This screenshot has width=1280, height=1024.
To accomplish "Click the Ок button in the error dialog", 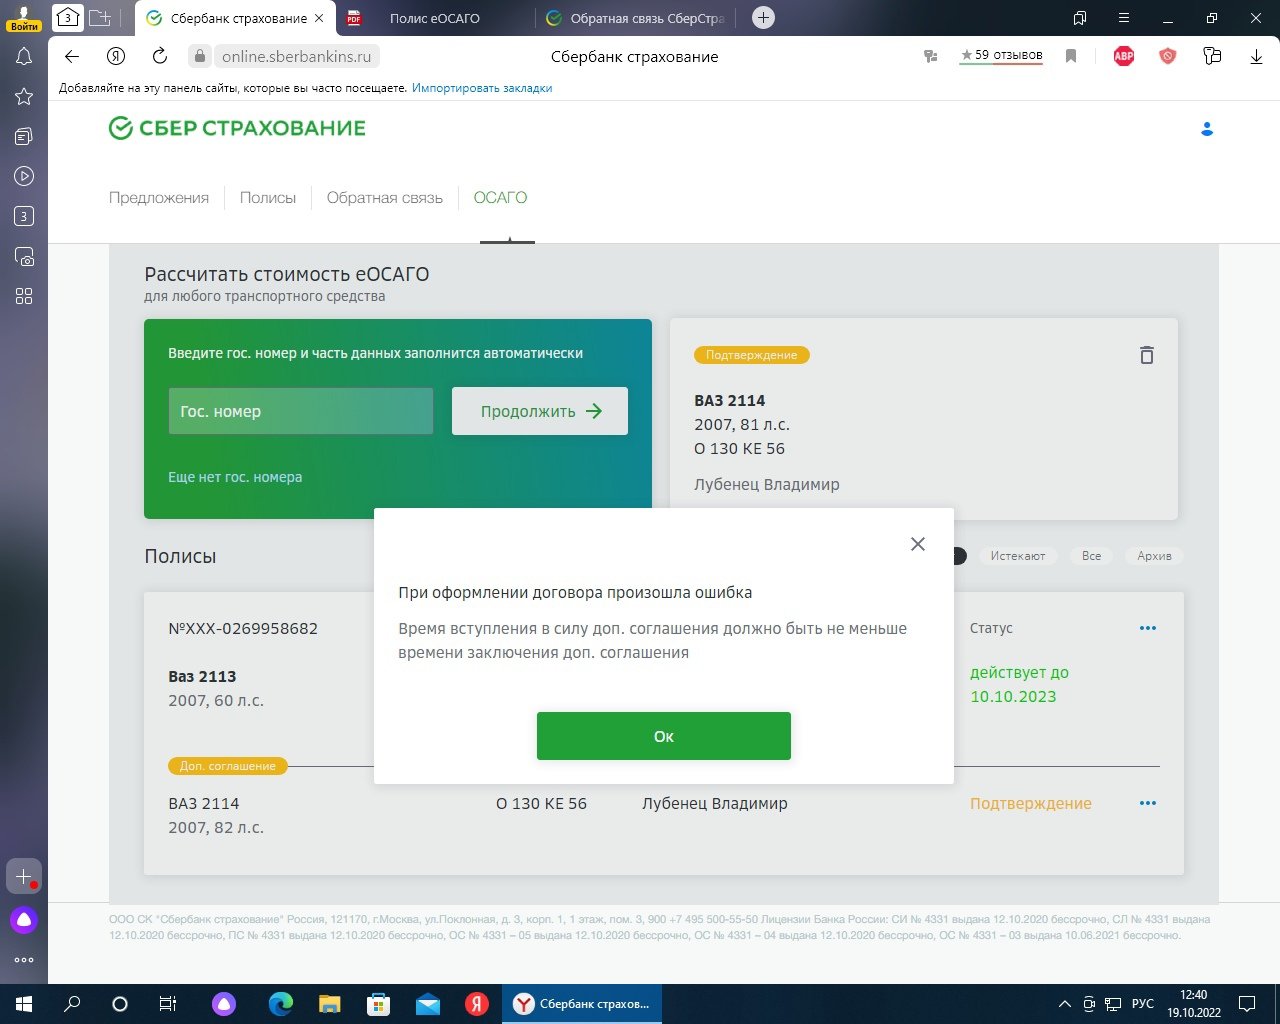I will (x=664, y=736).
